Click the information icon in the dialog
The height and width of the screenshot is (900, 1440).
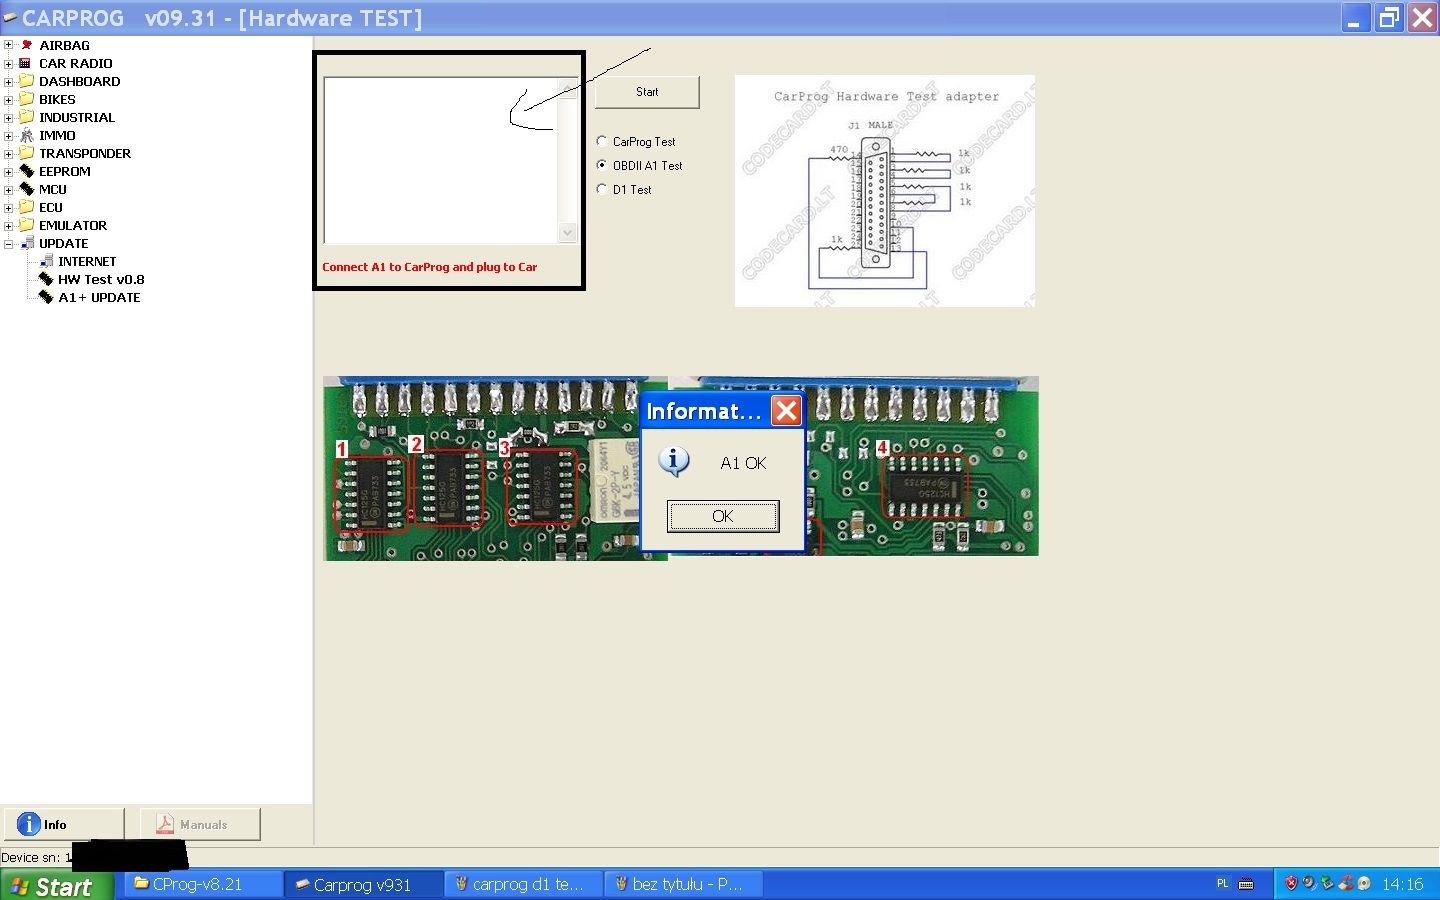[674, 462]
